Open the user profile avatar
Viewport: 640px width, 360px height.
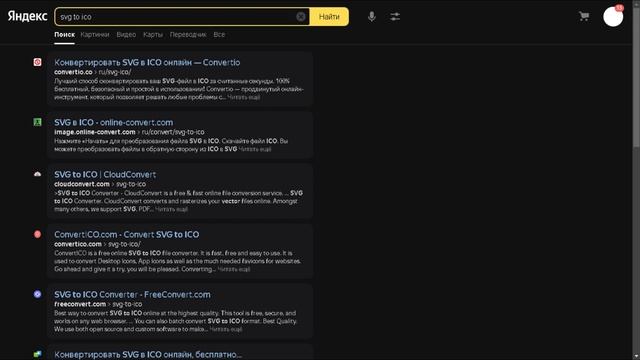point(613,17)
